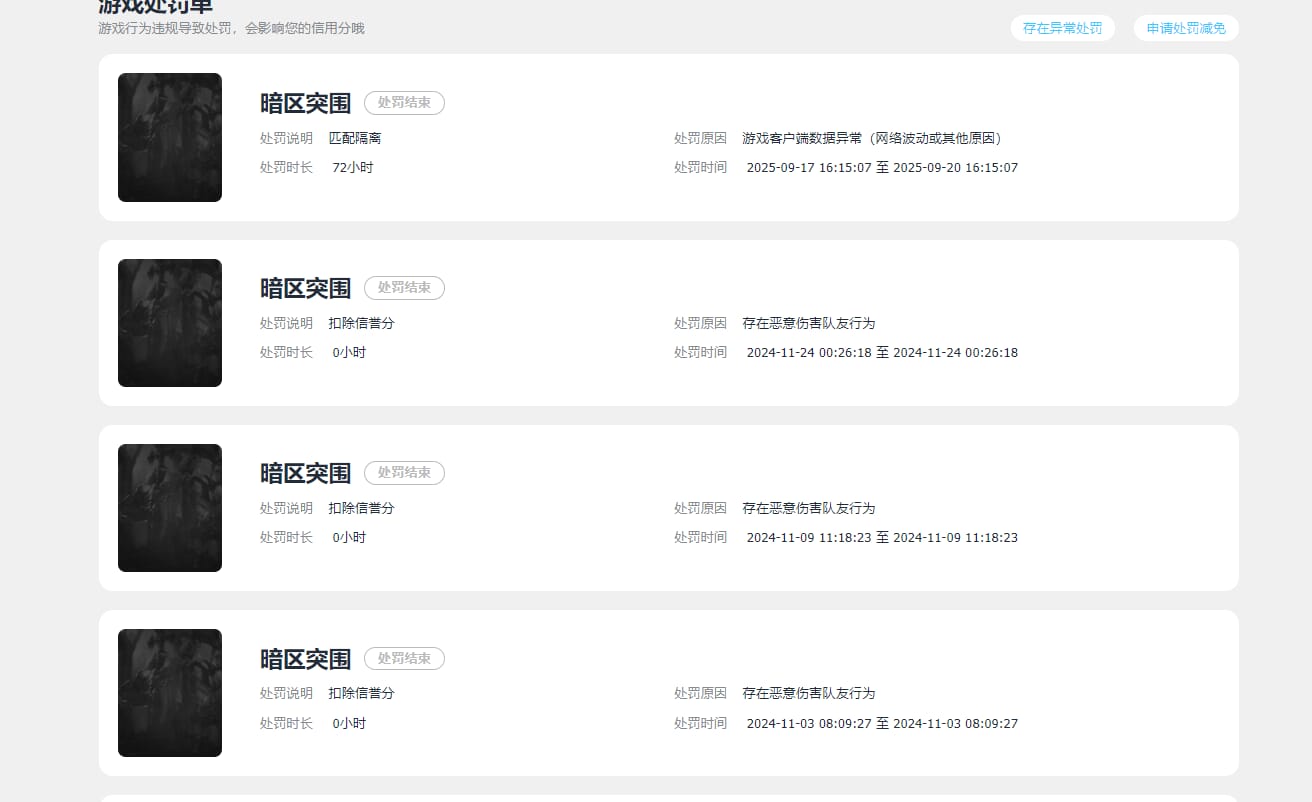Click the 处罚结束 badge on 72小时 penalty card
Screen dimensions: 1312x802
(404, 102)
